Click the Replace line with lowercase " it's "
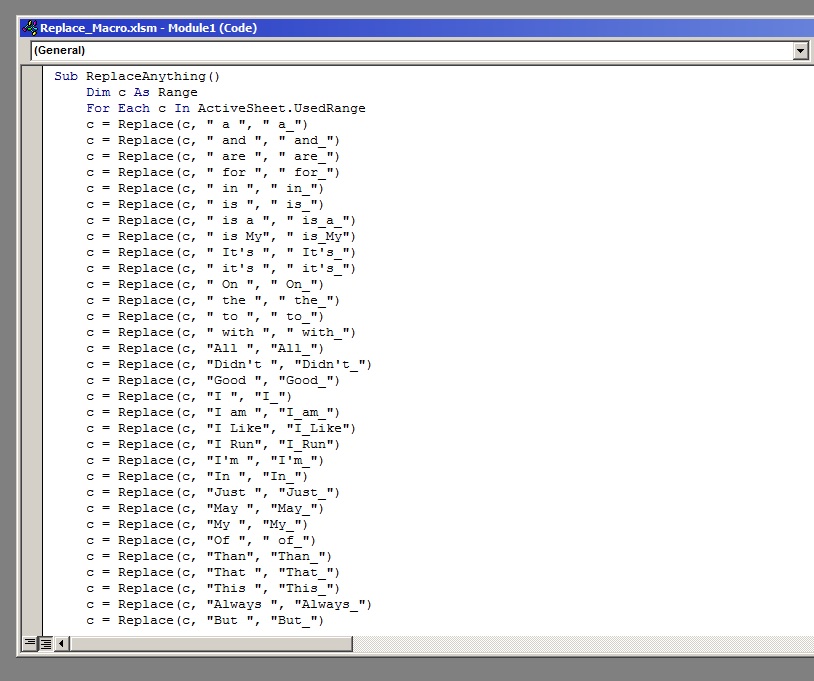This screenshot has width=814, height=681. 221,269
